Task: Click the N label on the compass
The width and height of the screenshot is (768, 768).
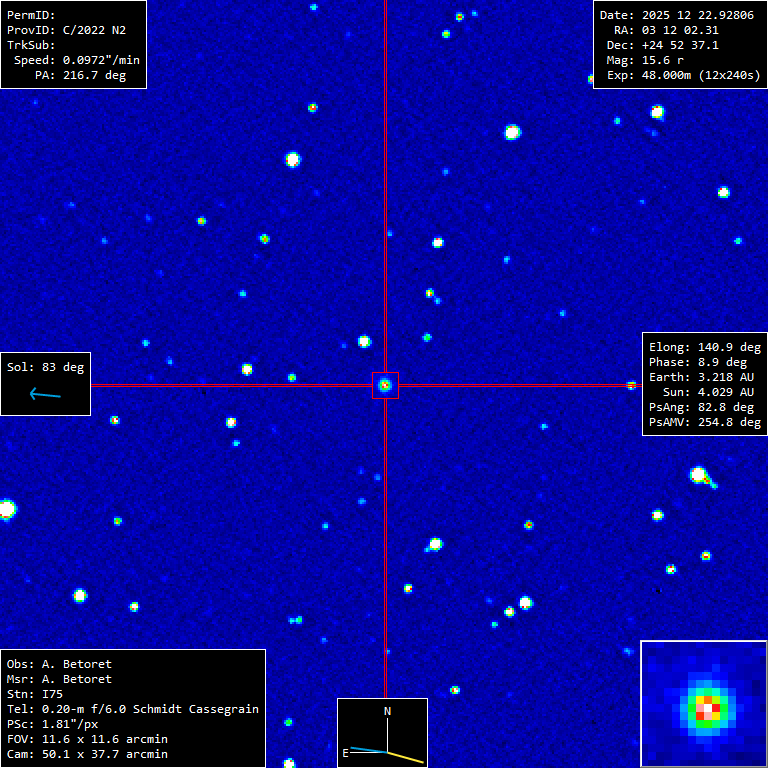Action: pyautogui.click(x=388, y=711)
